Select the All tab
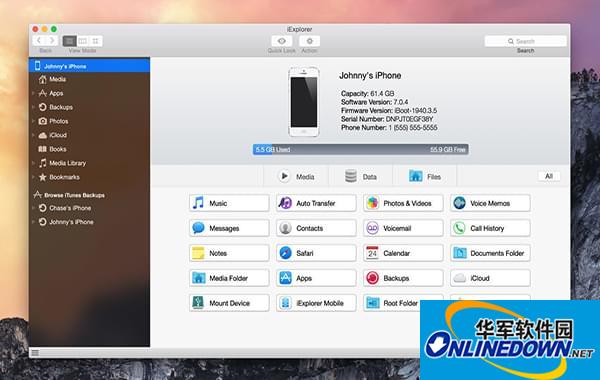Screen dimensions: 600x380 pos(549,176)
